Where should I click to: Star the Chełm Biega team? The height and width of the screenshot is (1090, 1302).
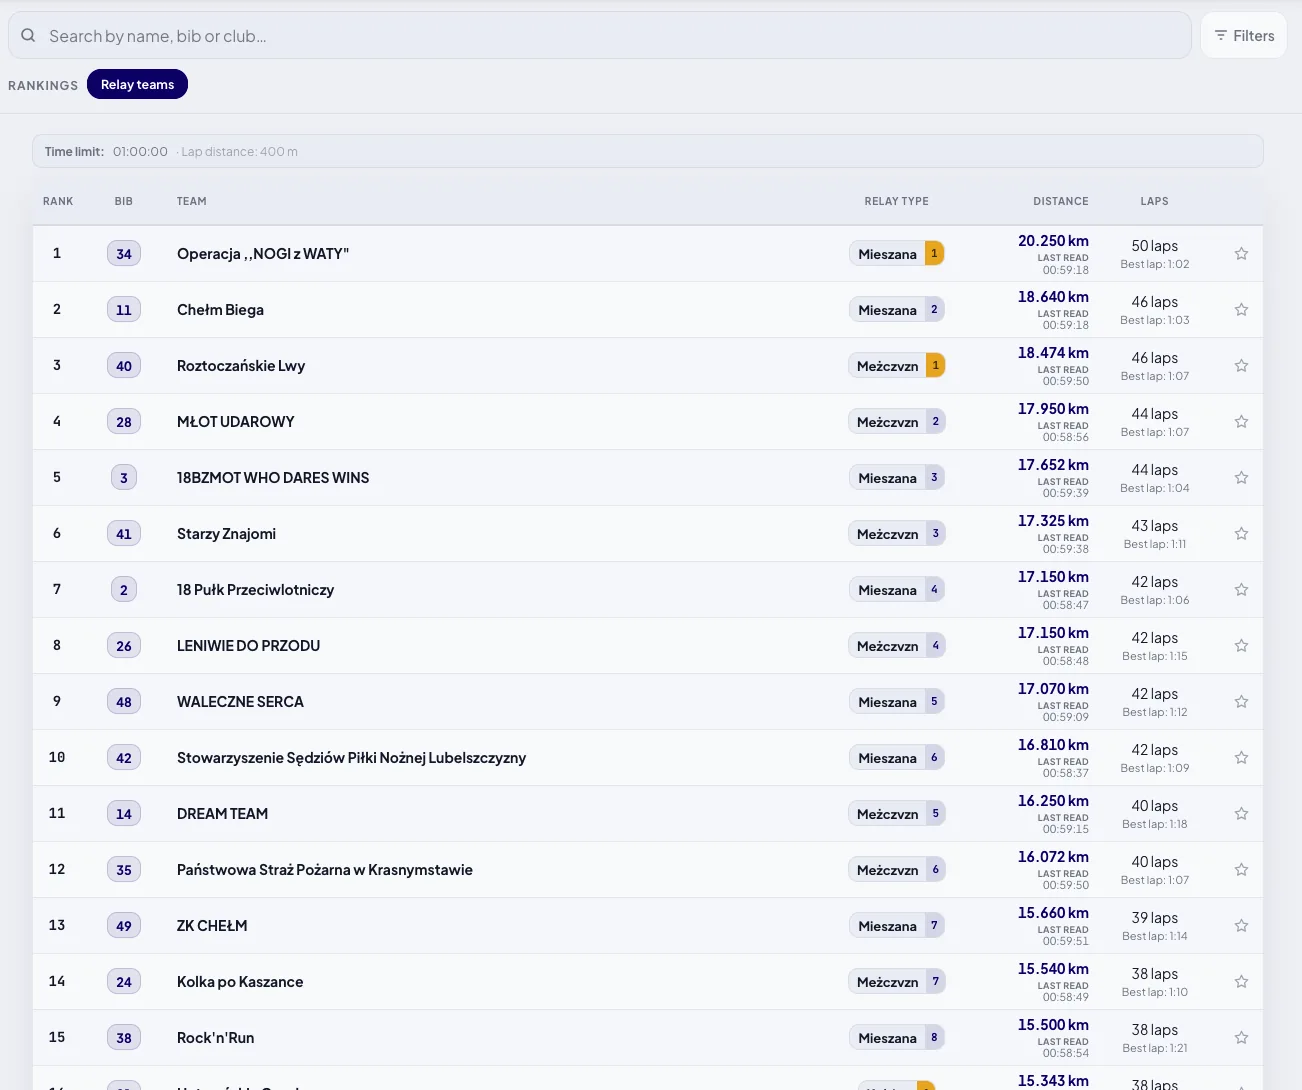(1241, 310)
